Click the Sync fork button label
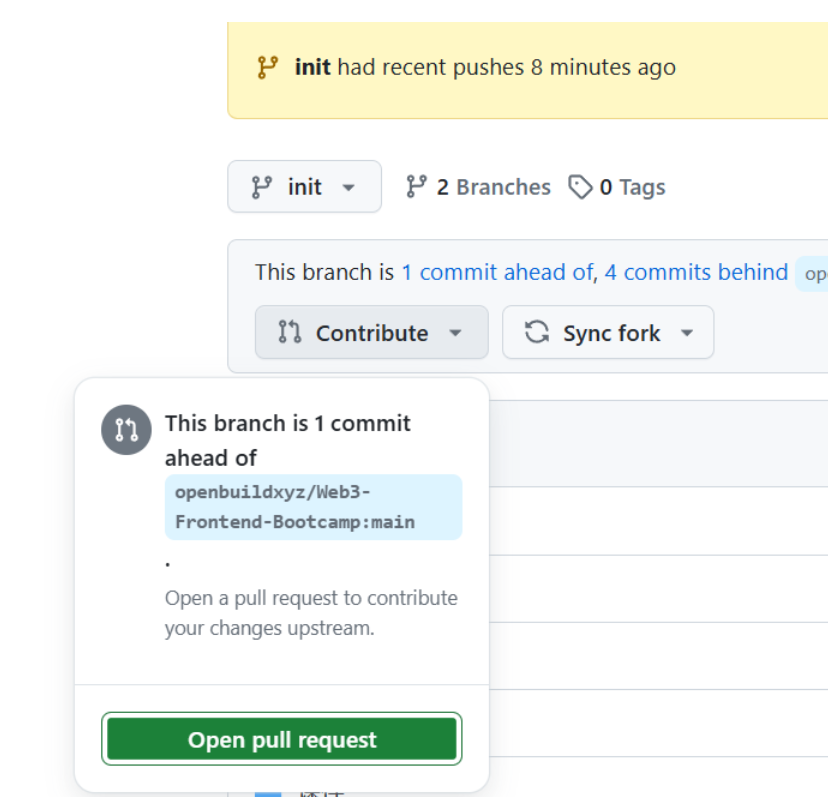828x797 pixels. click(611, 333)
